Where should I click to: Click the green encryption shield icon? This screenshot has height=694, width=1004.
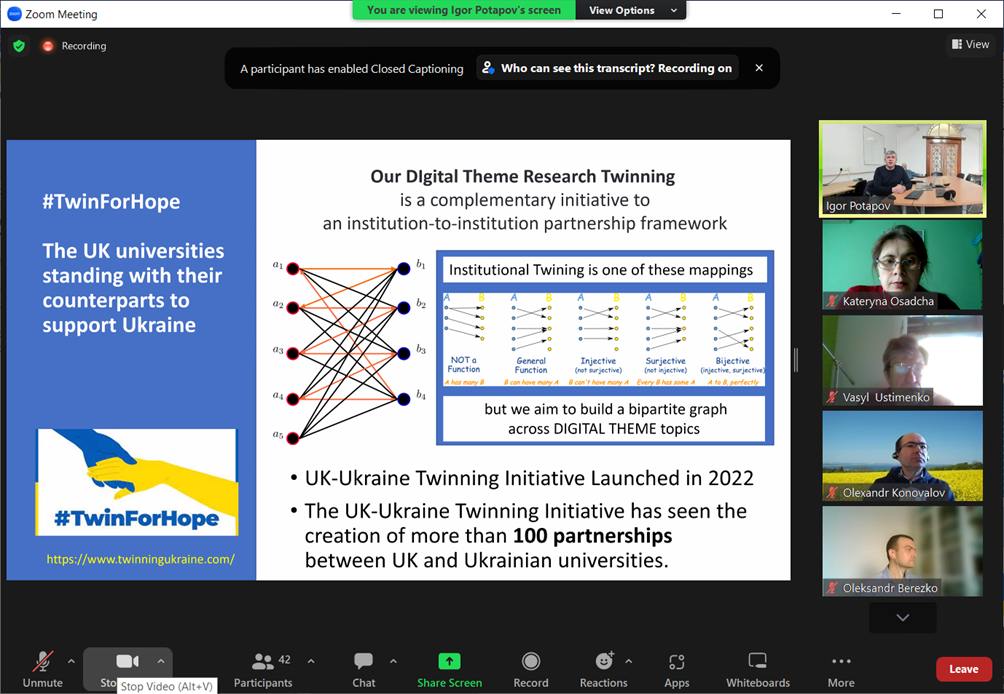(x=19, y=46)
